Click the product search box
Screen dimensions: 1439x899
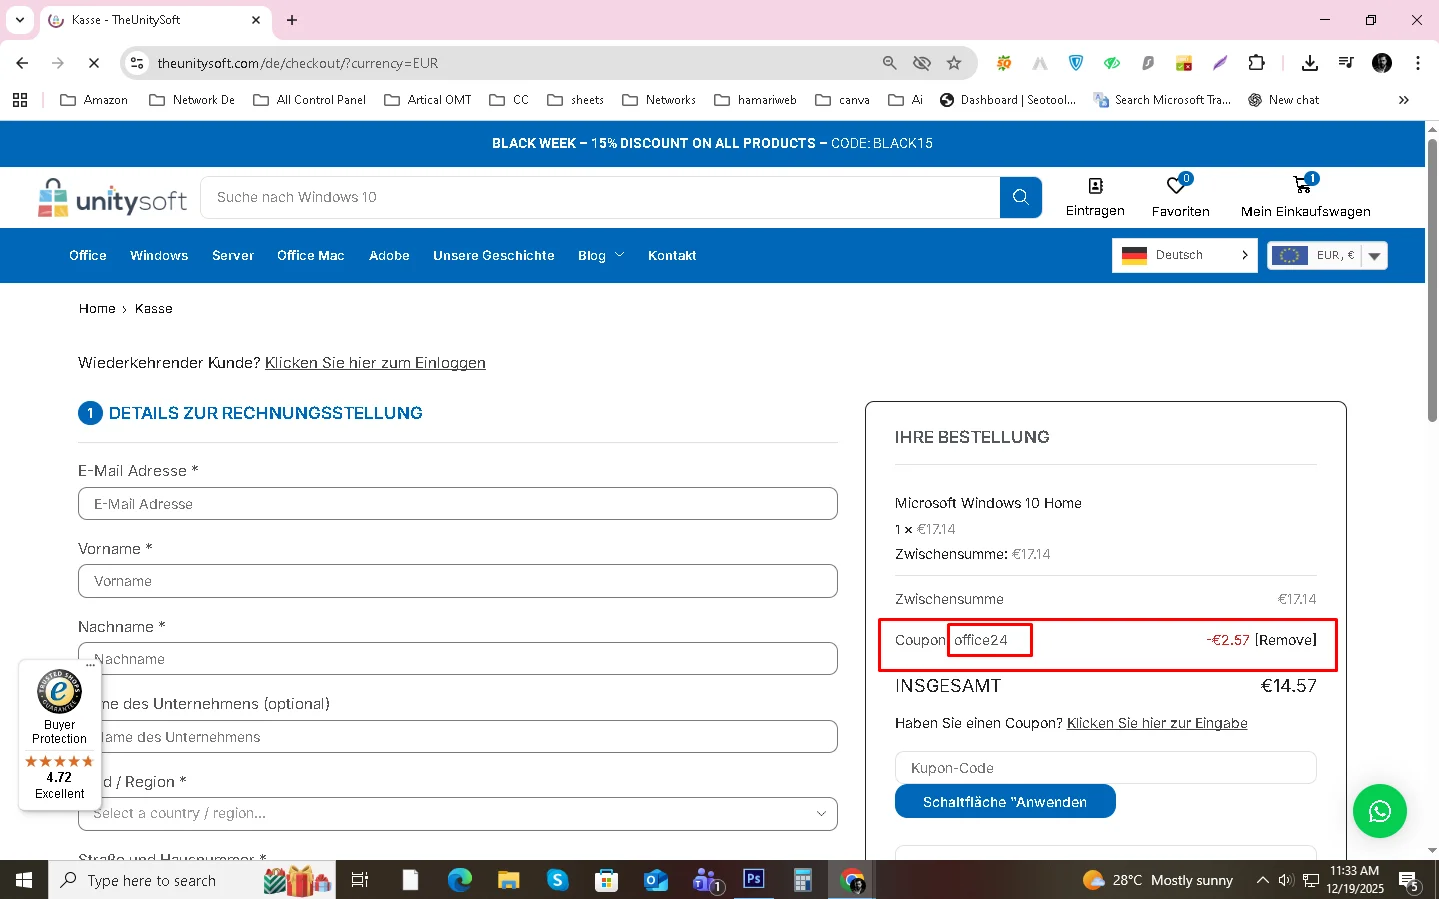(600, 197)
